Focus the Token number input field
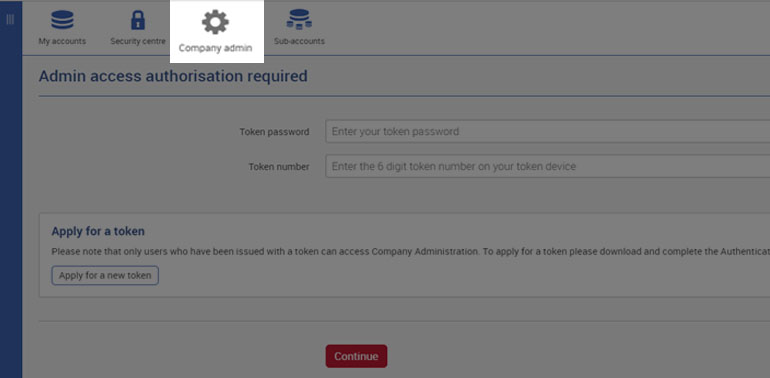The height and width of the screenshot is (378, 770). 548,166
